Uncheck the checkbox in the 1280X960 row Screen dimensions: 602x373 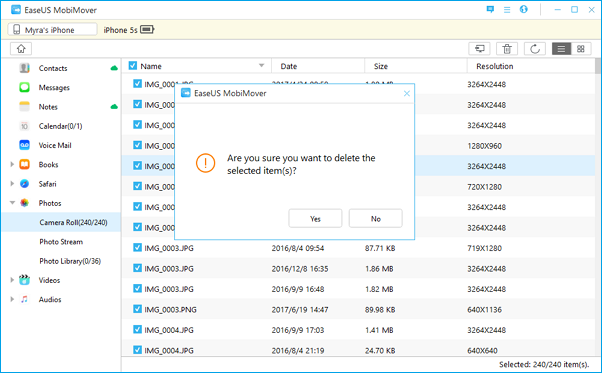[x=137, y=145]
